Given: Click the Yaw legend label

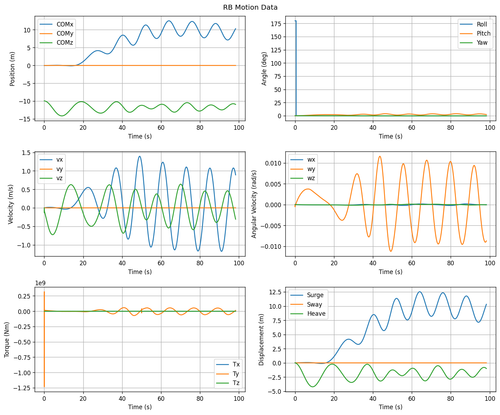Looking at the screenshot, I should pos(482,43).
